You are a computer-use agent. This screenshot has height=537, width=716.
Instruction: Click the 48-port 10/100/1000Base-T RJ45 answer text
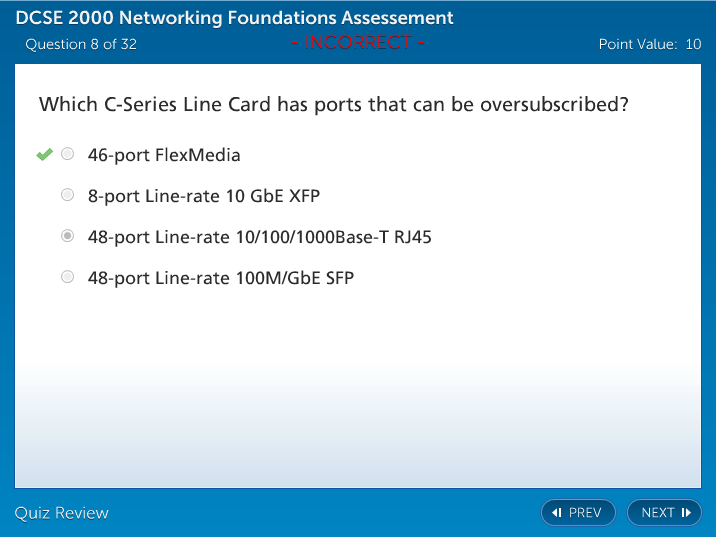click(260, 237)
